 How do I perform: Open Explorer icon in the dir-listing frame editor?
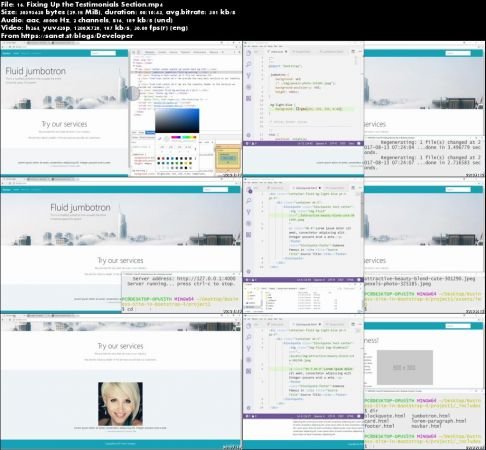[248, 326]
